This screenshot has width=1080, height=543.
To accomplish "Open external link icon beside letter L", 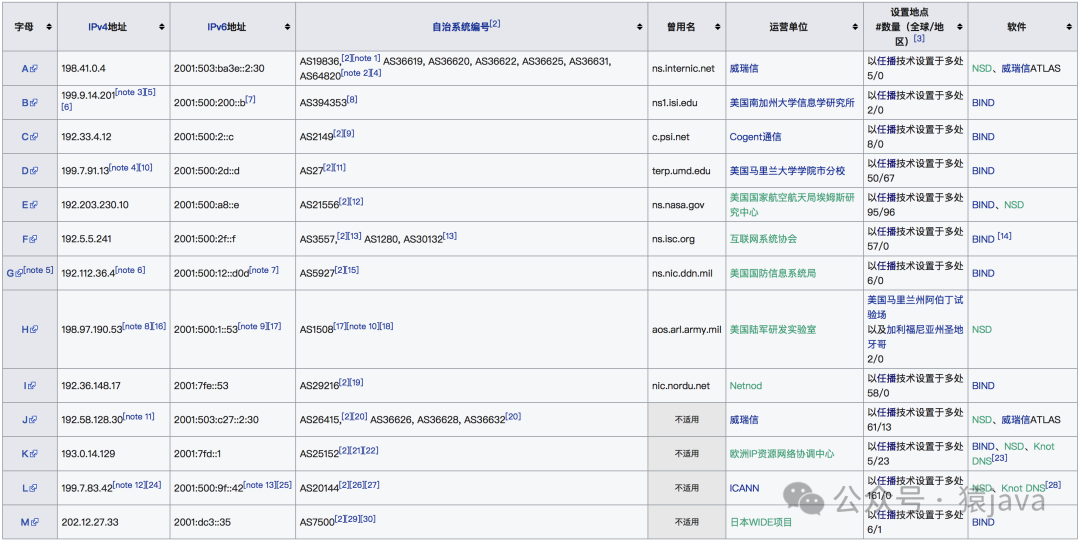I will pyautogui.click(x=33, y=488).
